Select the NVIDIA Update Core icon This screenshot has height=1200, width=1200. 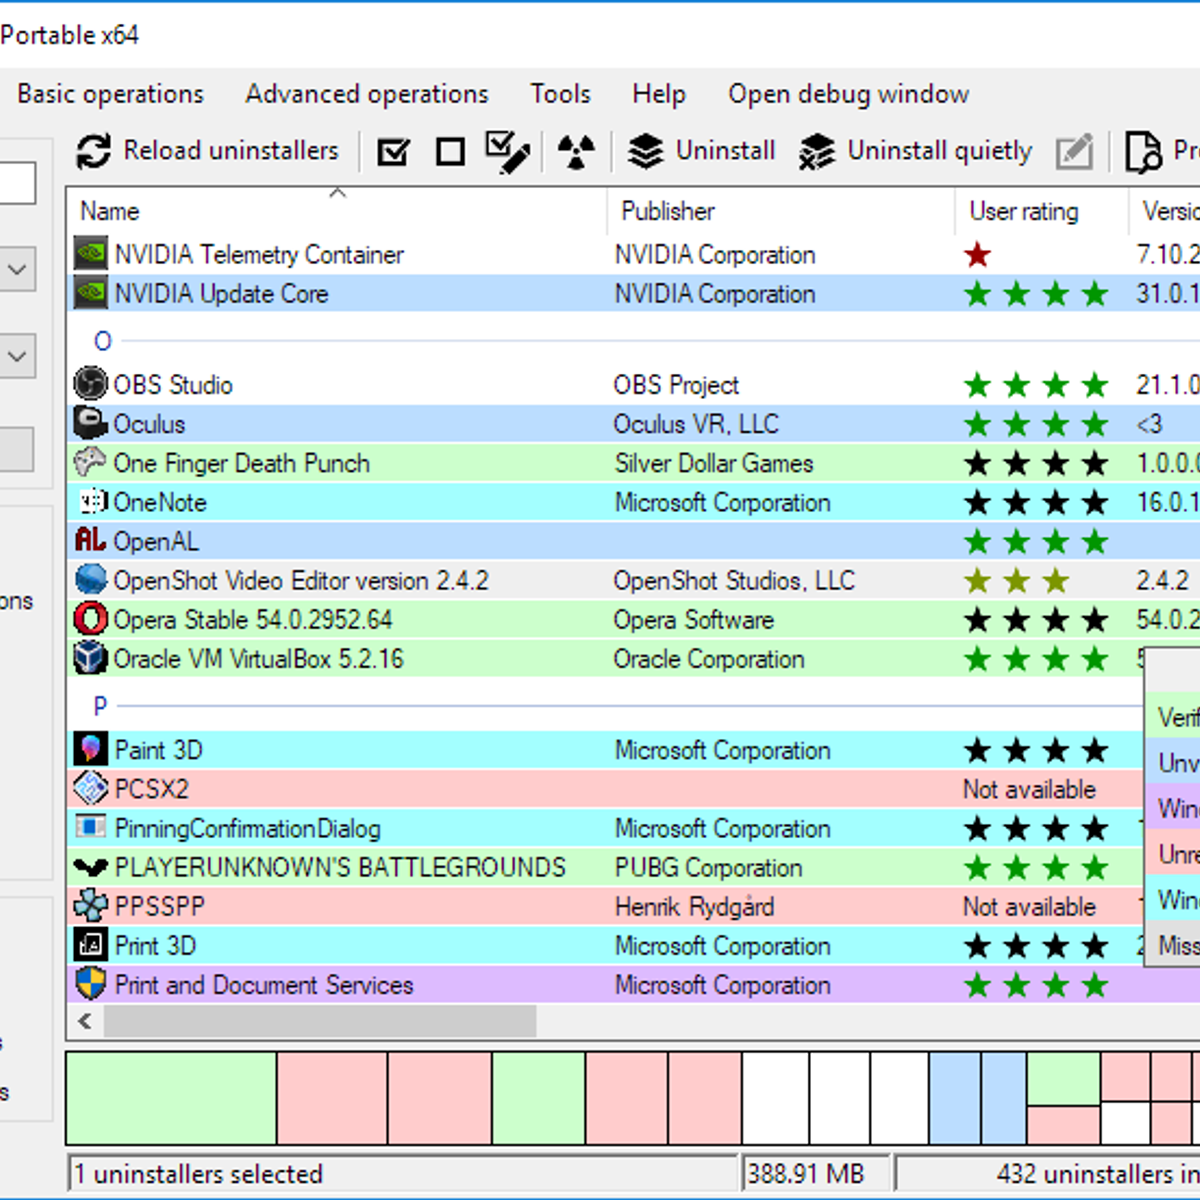tap(91, 293)
